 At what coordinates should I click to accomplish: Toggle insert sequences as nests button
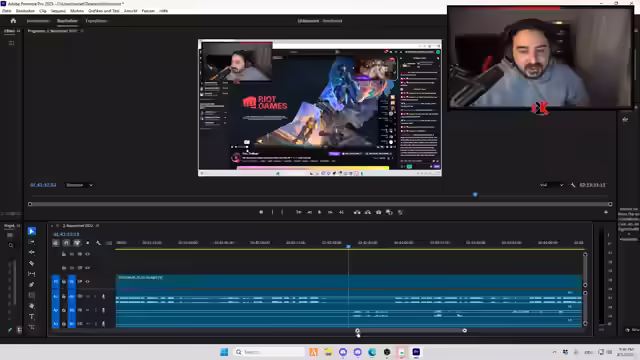[56, 243]
